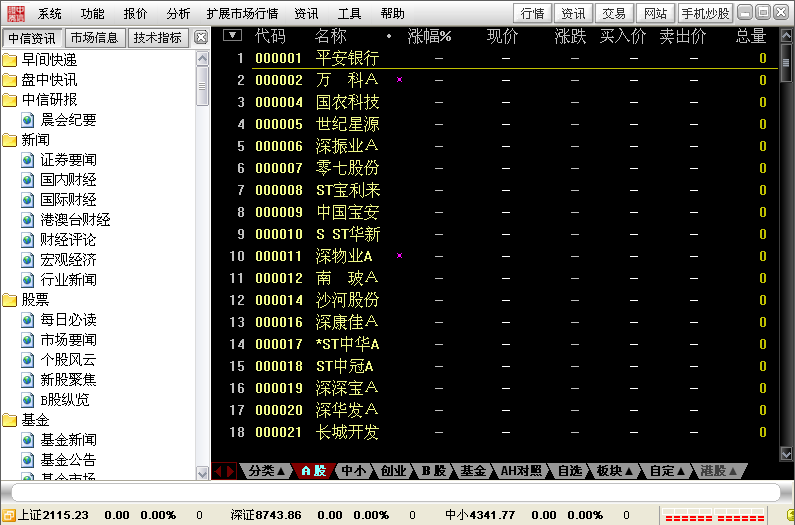Expand the 早间快递 folder
Image resolution: width=795 pixels, height=525 pixels.
tap(10, 60)
